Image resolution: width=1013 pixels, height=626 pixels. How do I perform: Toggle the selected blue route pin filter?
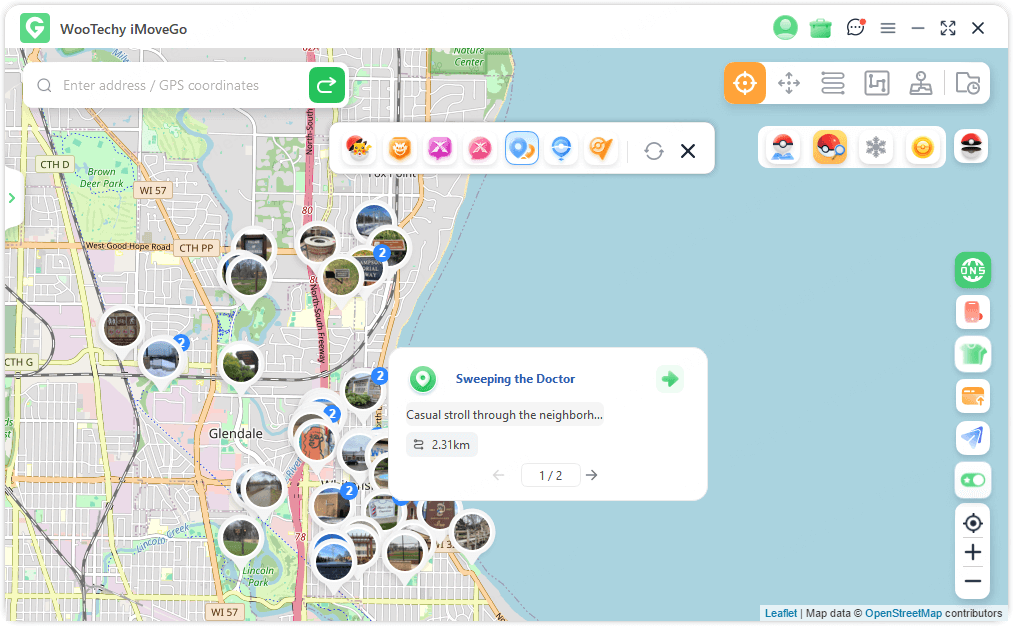point(522,149)
